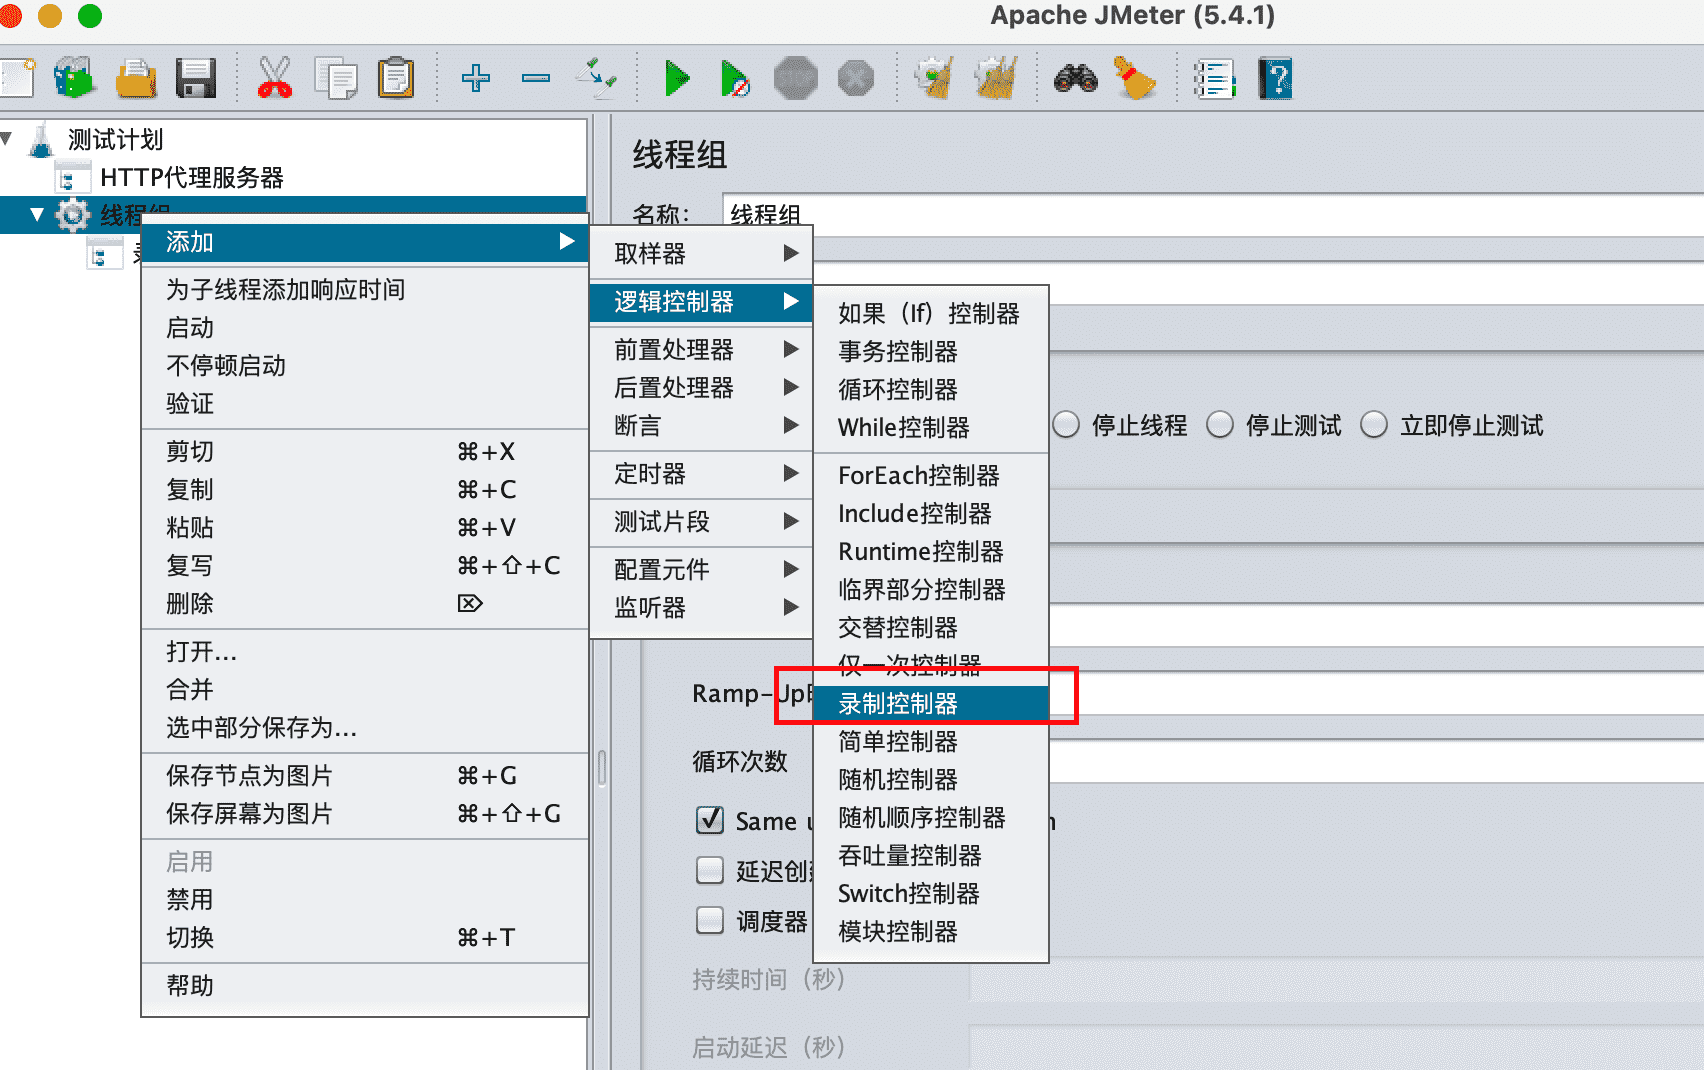Open Help with the question mark icon
The height and width of the screenshot is (1070, 1704).
1276,78
